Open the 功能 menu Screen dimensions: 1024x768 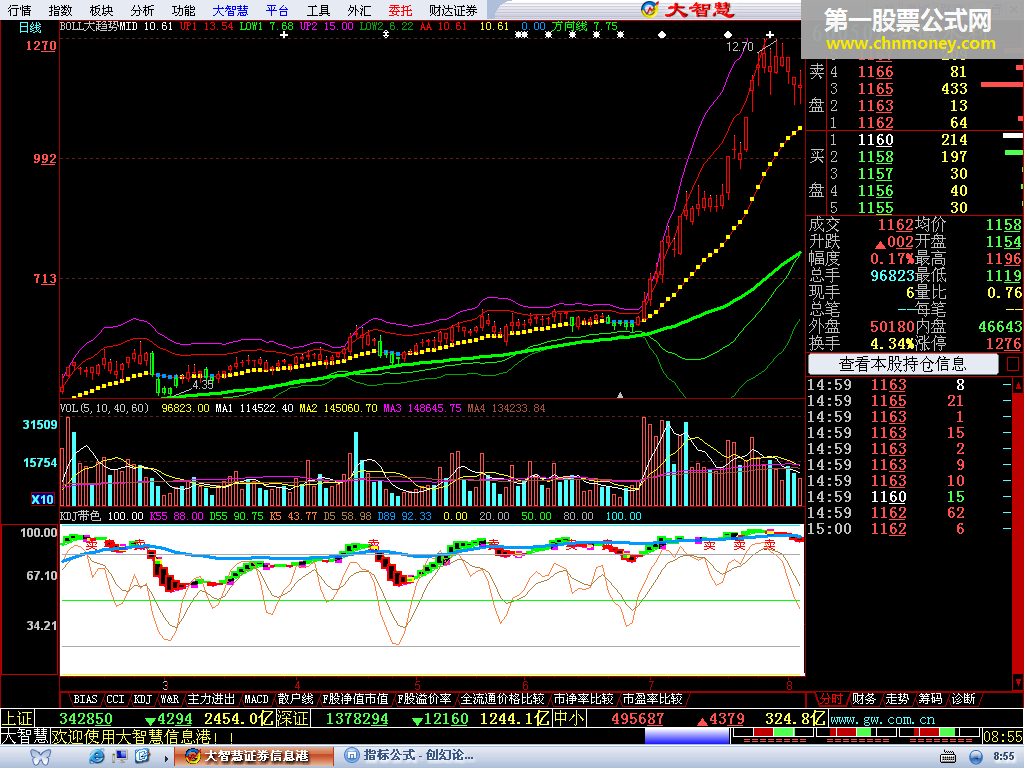tap(184, 10)
